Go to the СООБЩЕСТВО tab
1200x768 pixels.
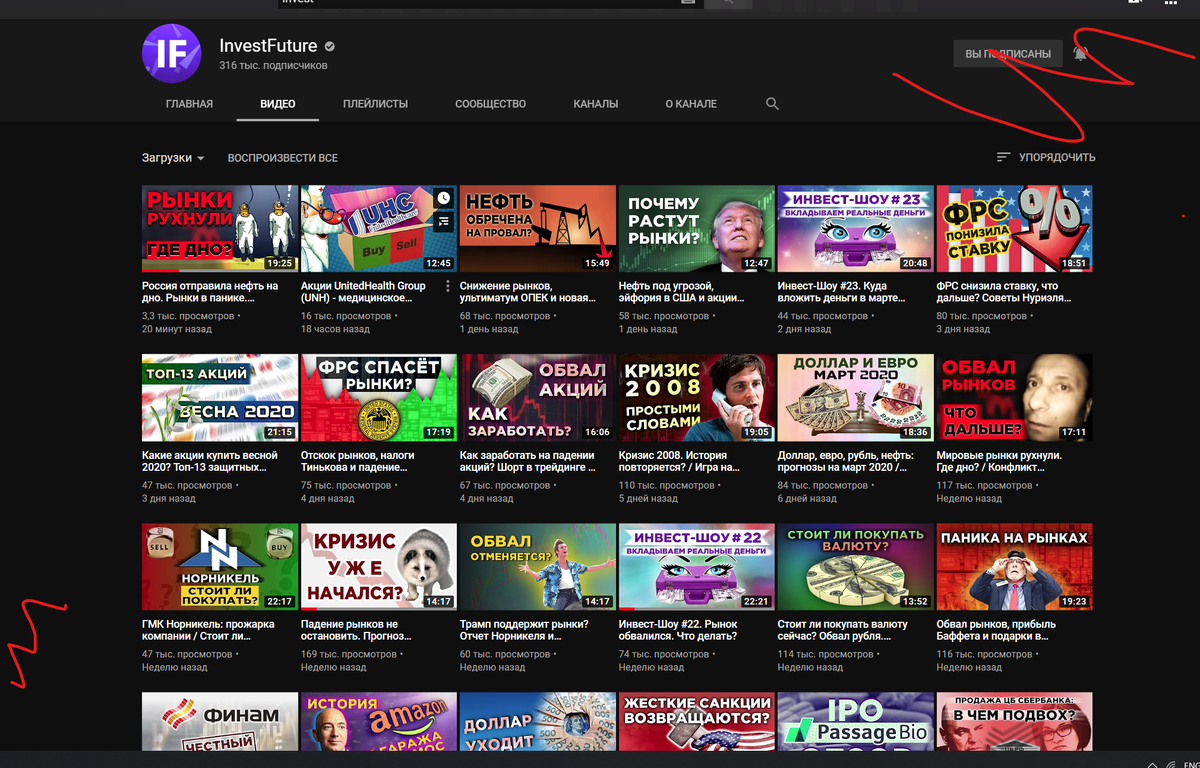pos(490,104)
